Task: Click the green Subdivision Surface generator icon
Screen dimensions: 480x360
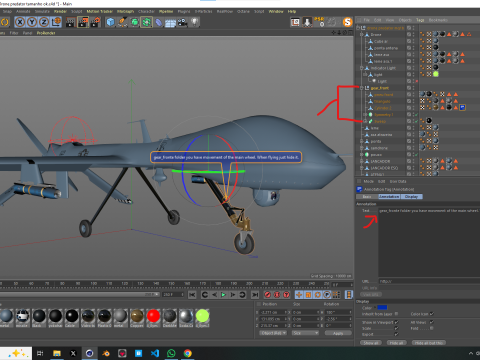Action: click(x=134, y=22)
